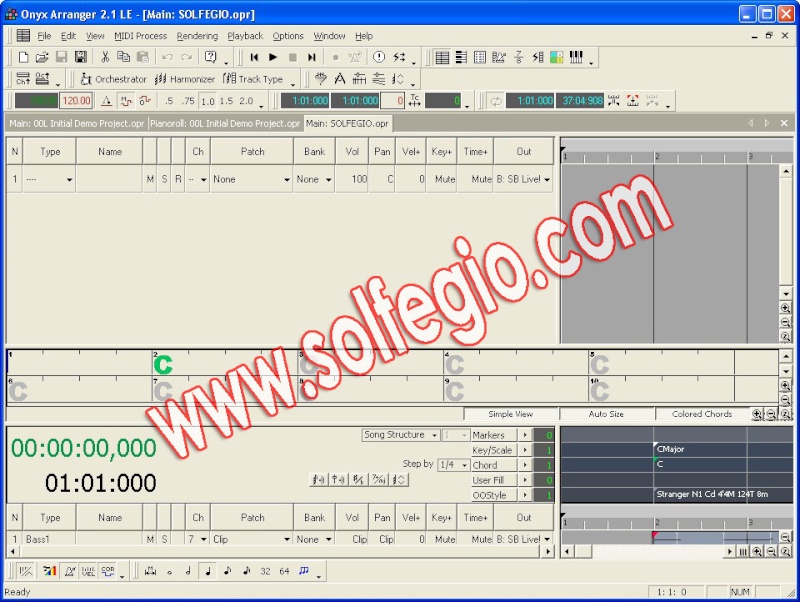Select the 64th note duration
Image resolution: width=800 pixels, height=602 pixels.
tap(284, 571)
